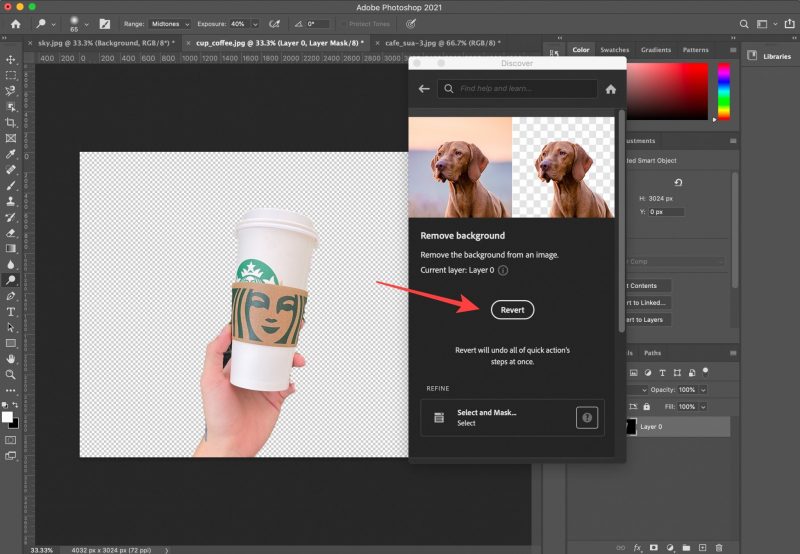Select the Gradient tool
The image size is (800, 554).
[10, 248]
